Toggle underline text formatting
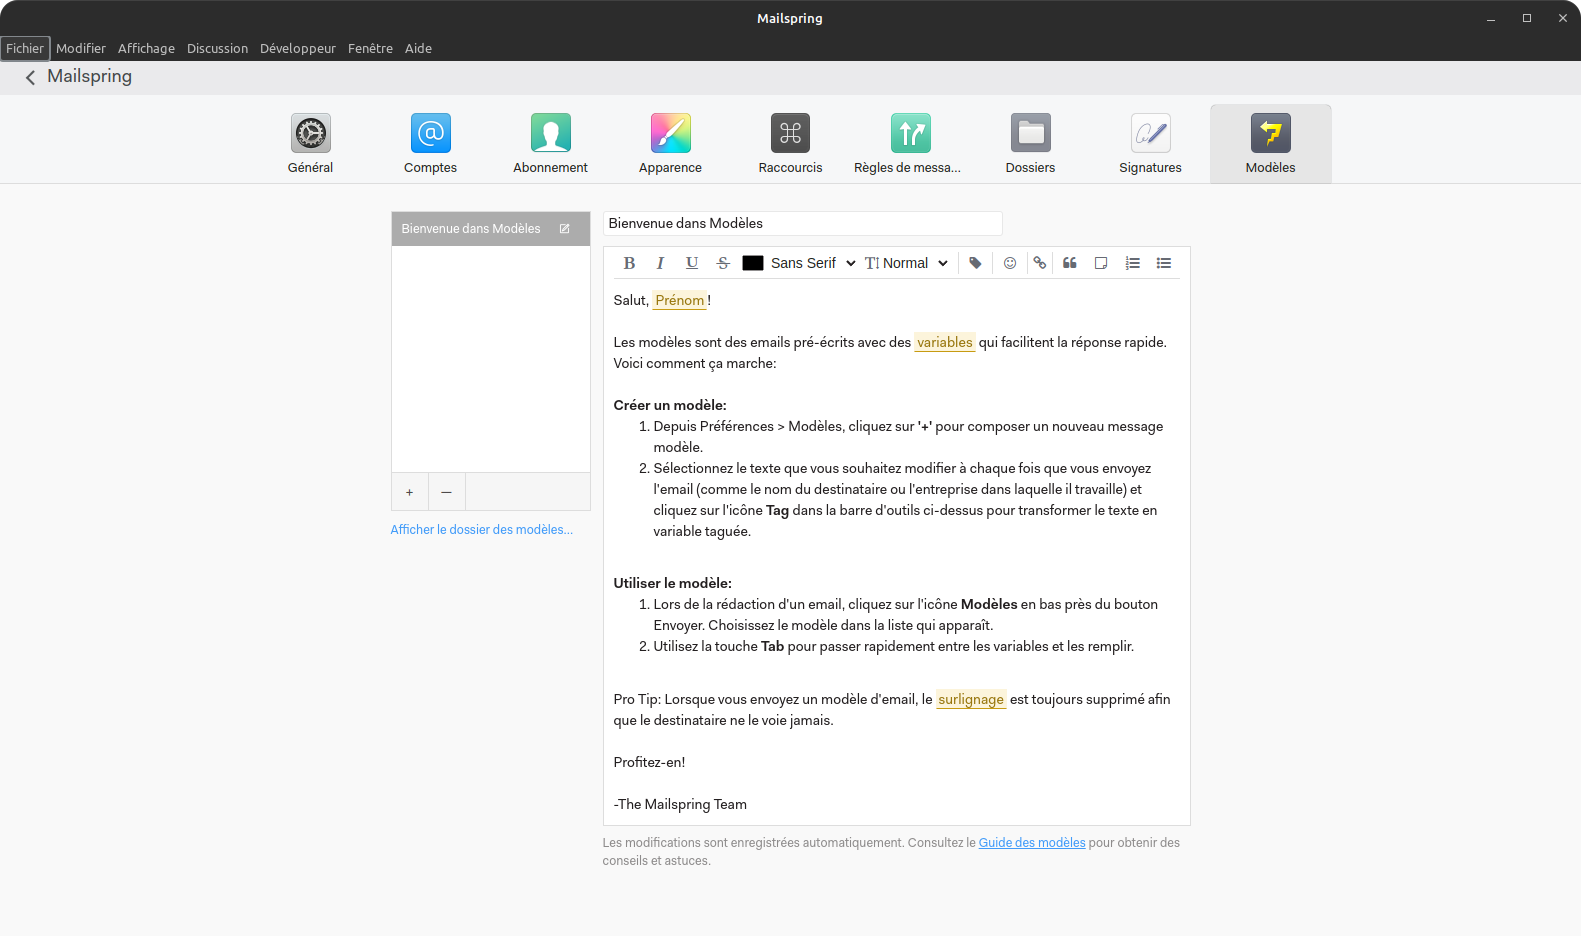The image size is (1581, 936). pos(692,263)
